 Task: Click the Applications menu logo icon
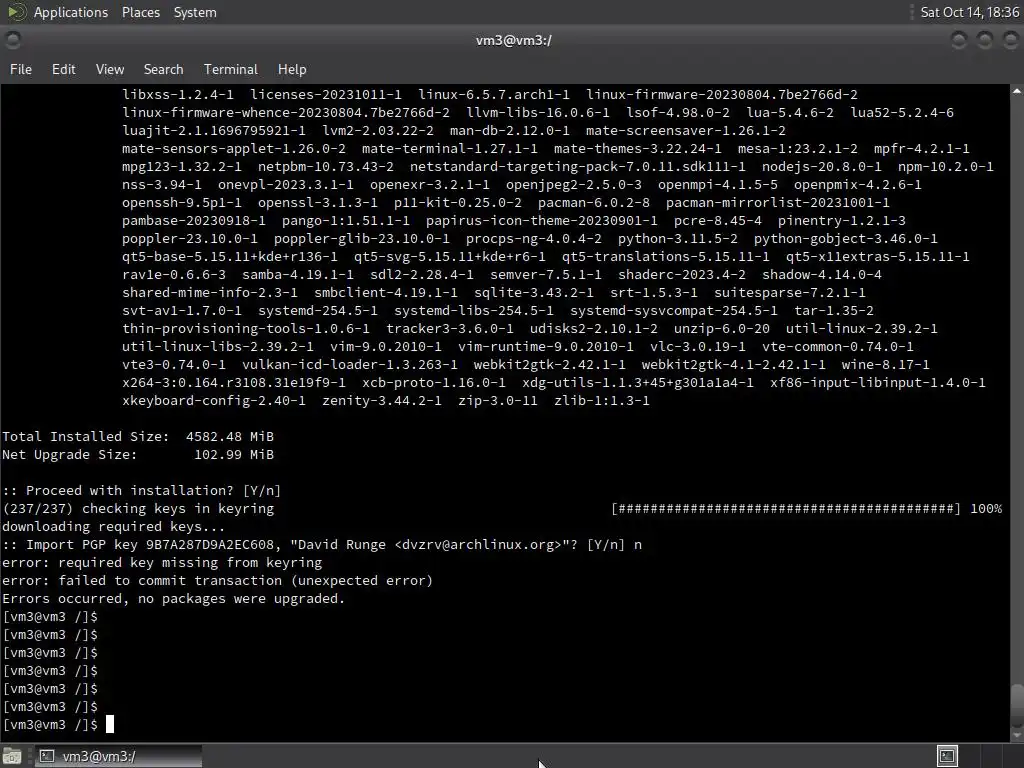16,12
